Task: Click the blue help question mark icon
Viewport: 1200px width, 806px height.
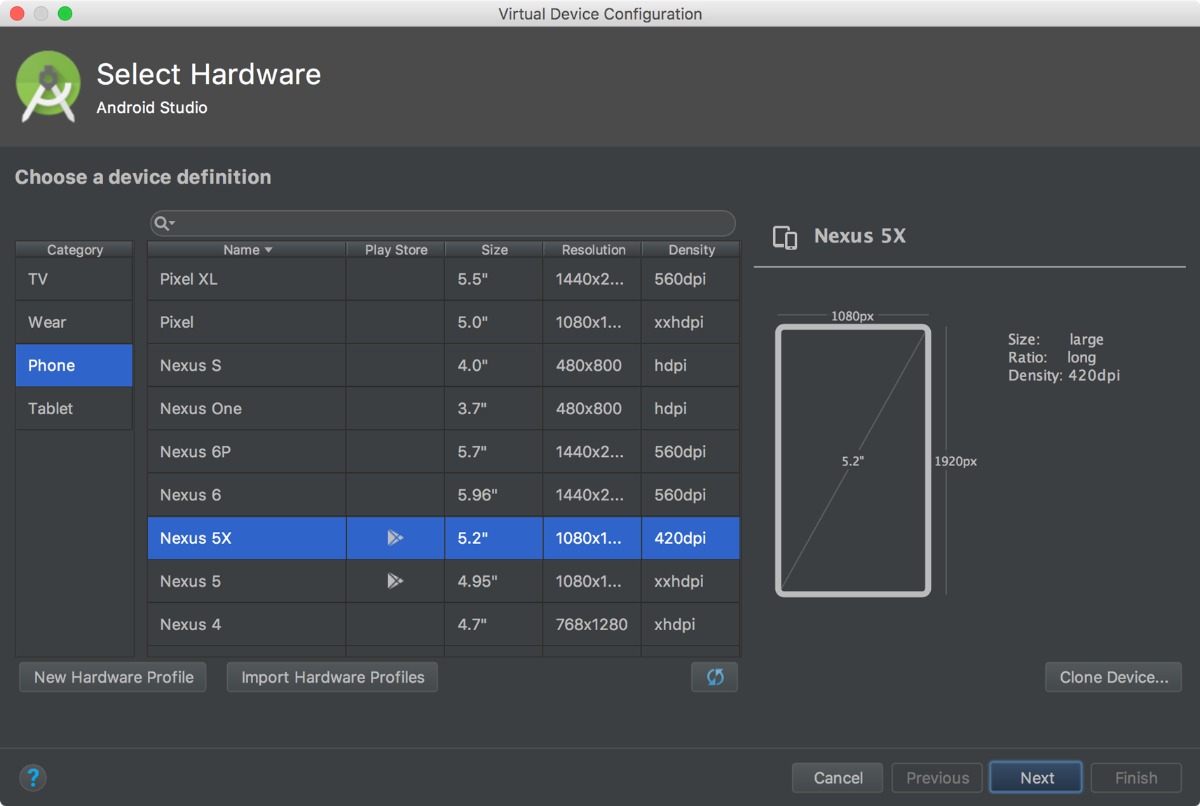Action: point(33,777)
